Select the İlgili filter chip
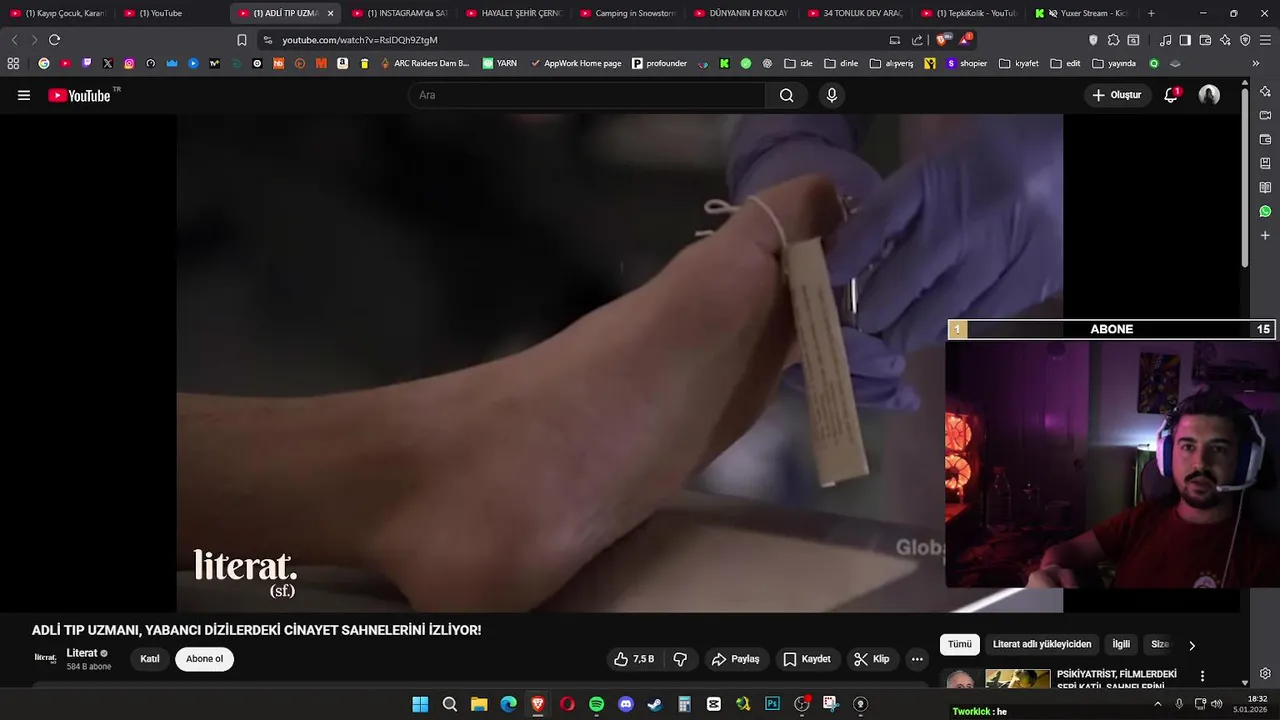 tap(1121, 645)
